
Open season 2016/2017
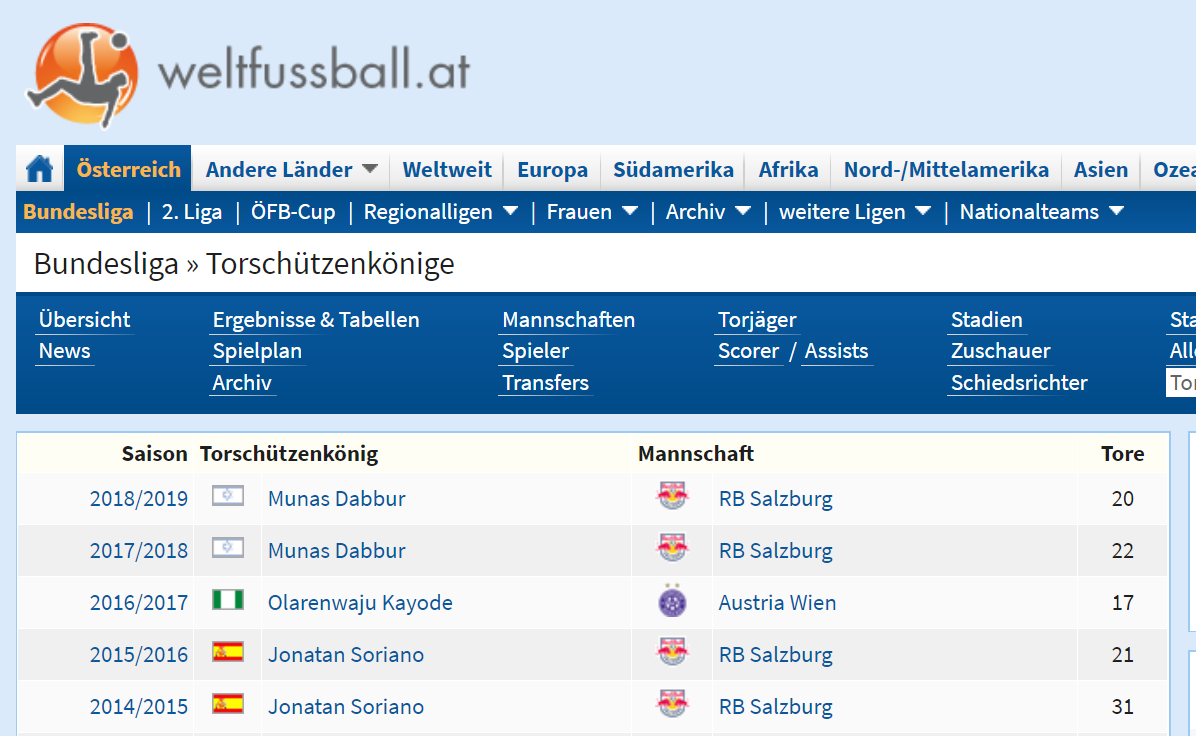click(x=139, y=603)
